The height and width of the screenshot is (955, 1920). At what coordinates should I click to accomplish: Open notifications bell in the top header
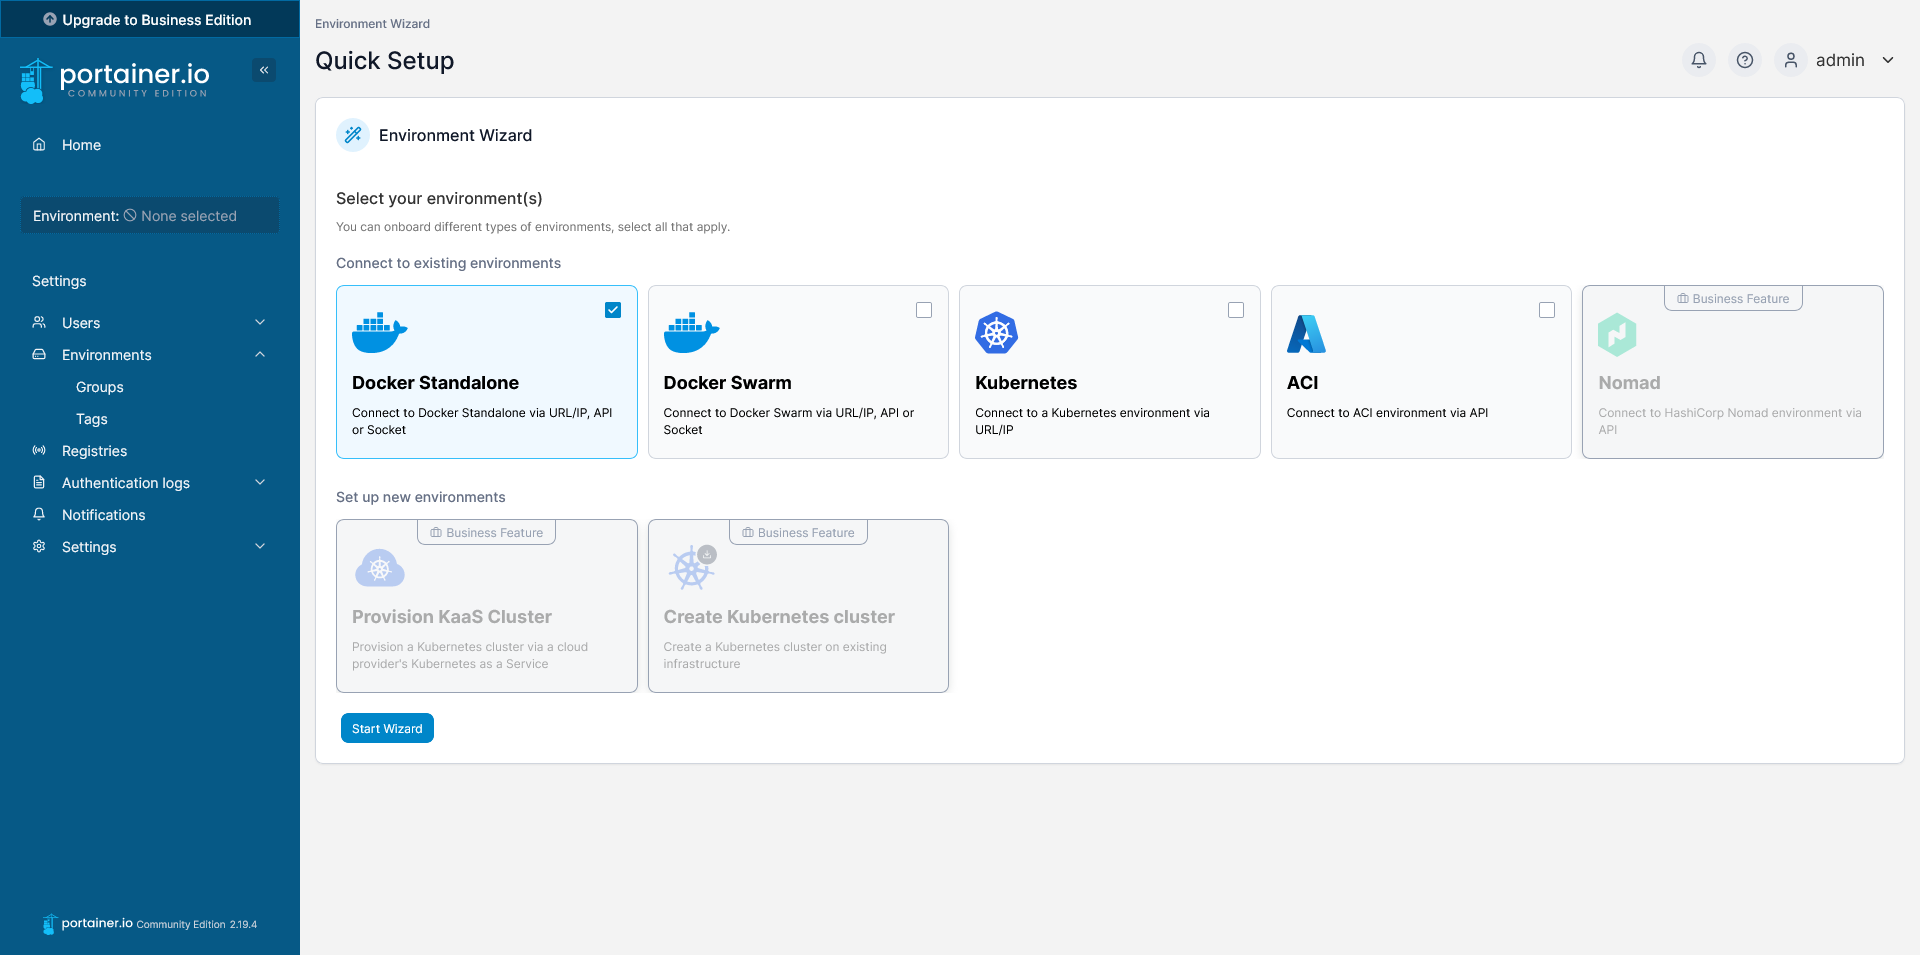click(x=1698, y=60)
